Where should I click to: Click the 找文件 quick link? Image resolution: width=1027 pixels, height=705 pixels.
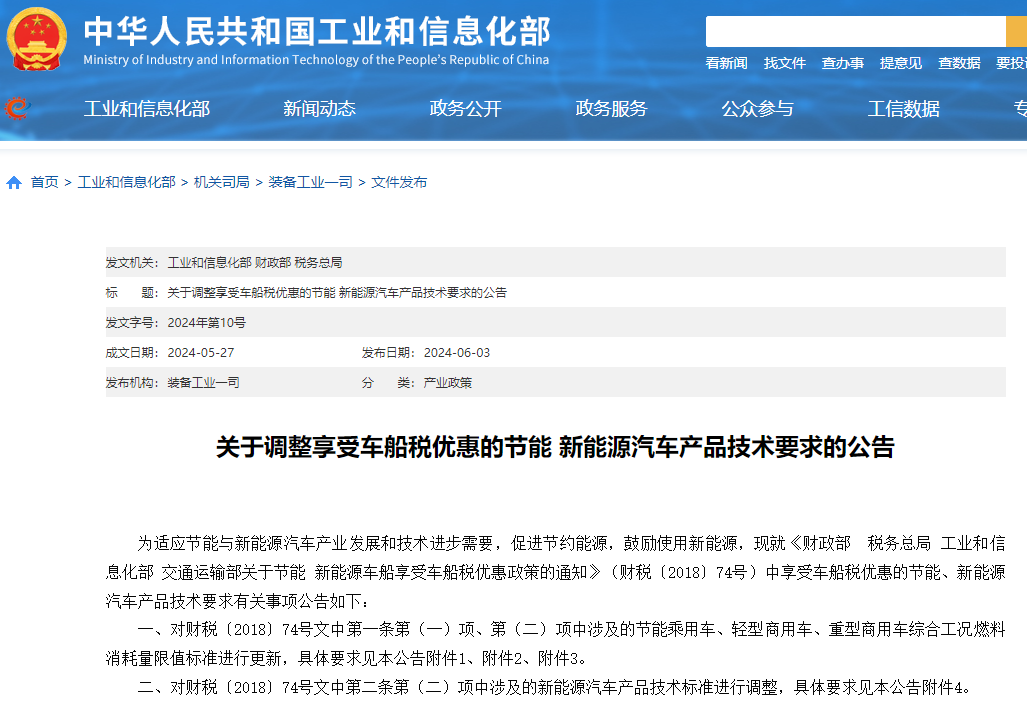coord(784,63)
